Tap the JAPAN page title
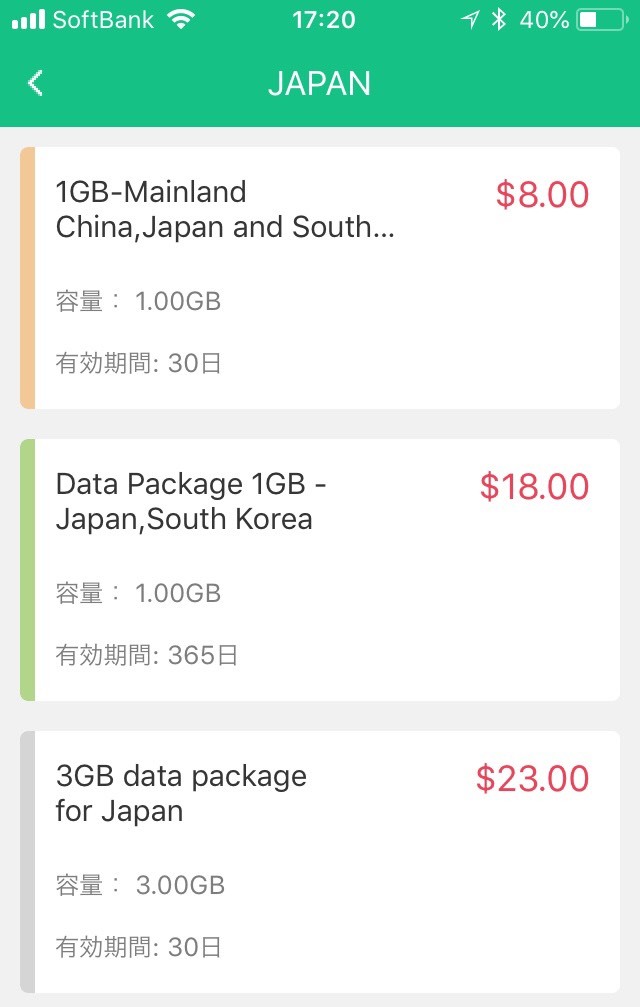Screen dimensions: 640x1007 (x=319, y=84)
